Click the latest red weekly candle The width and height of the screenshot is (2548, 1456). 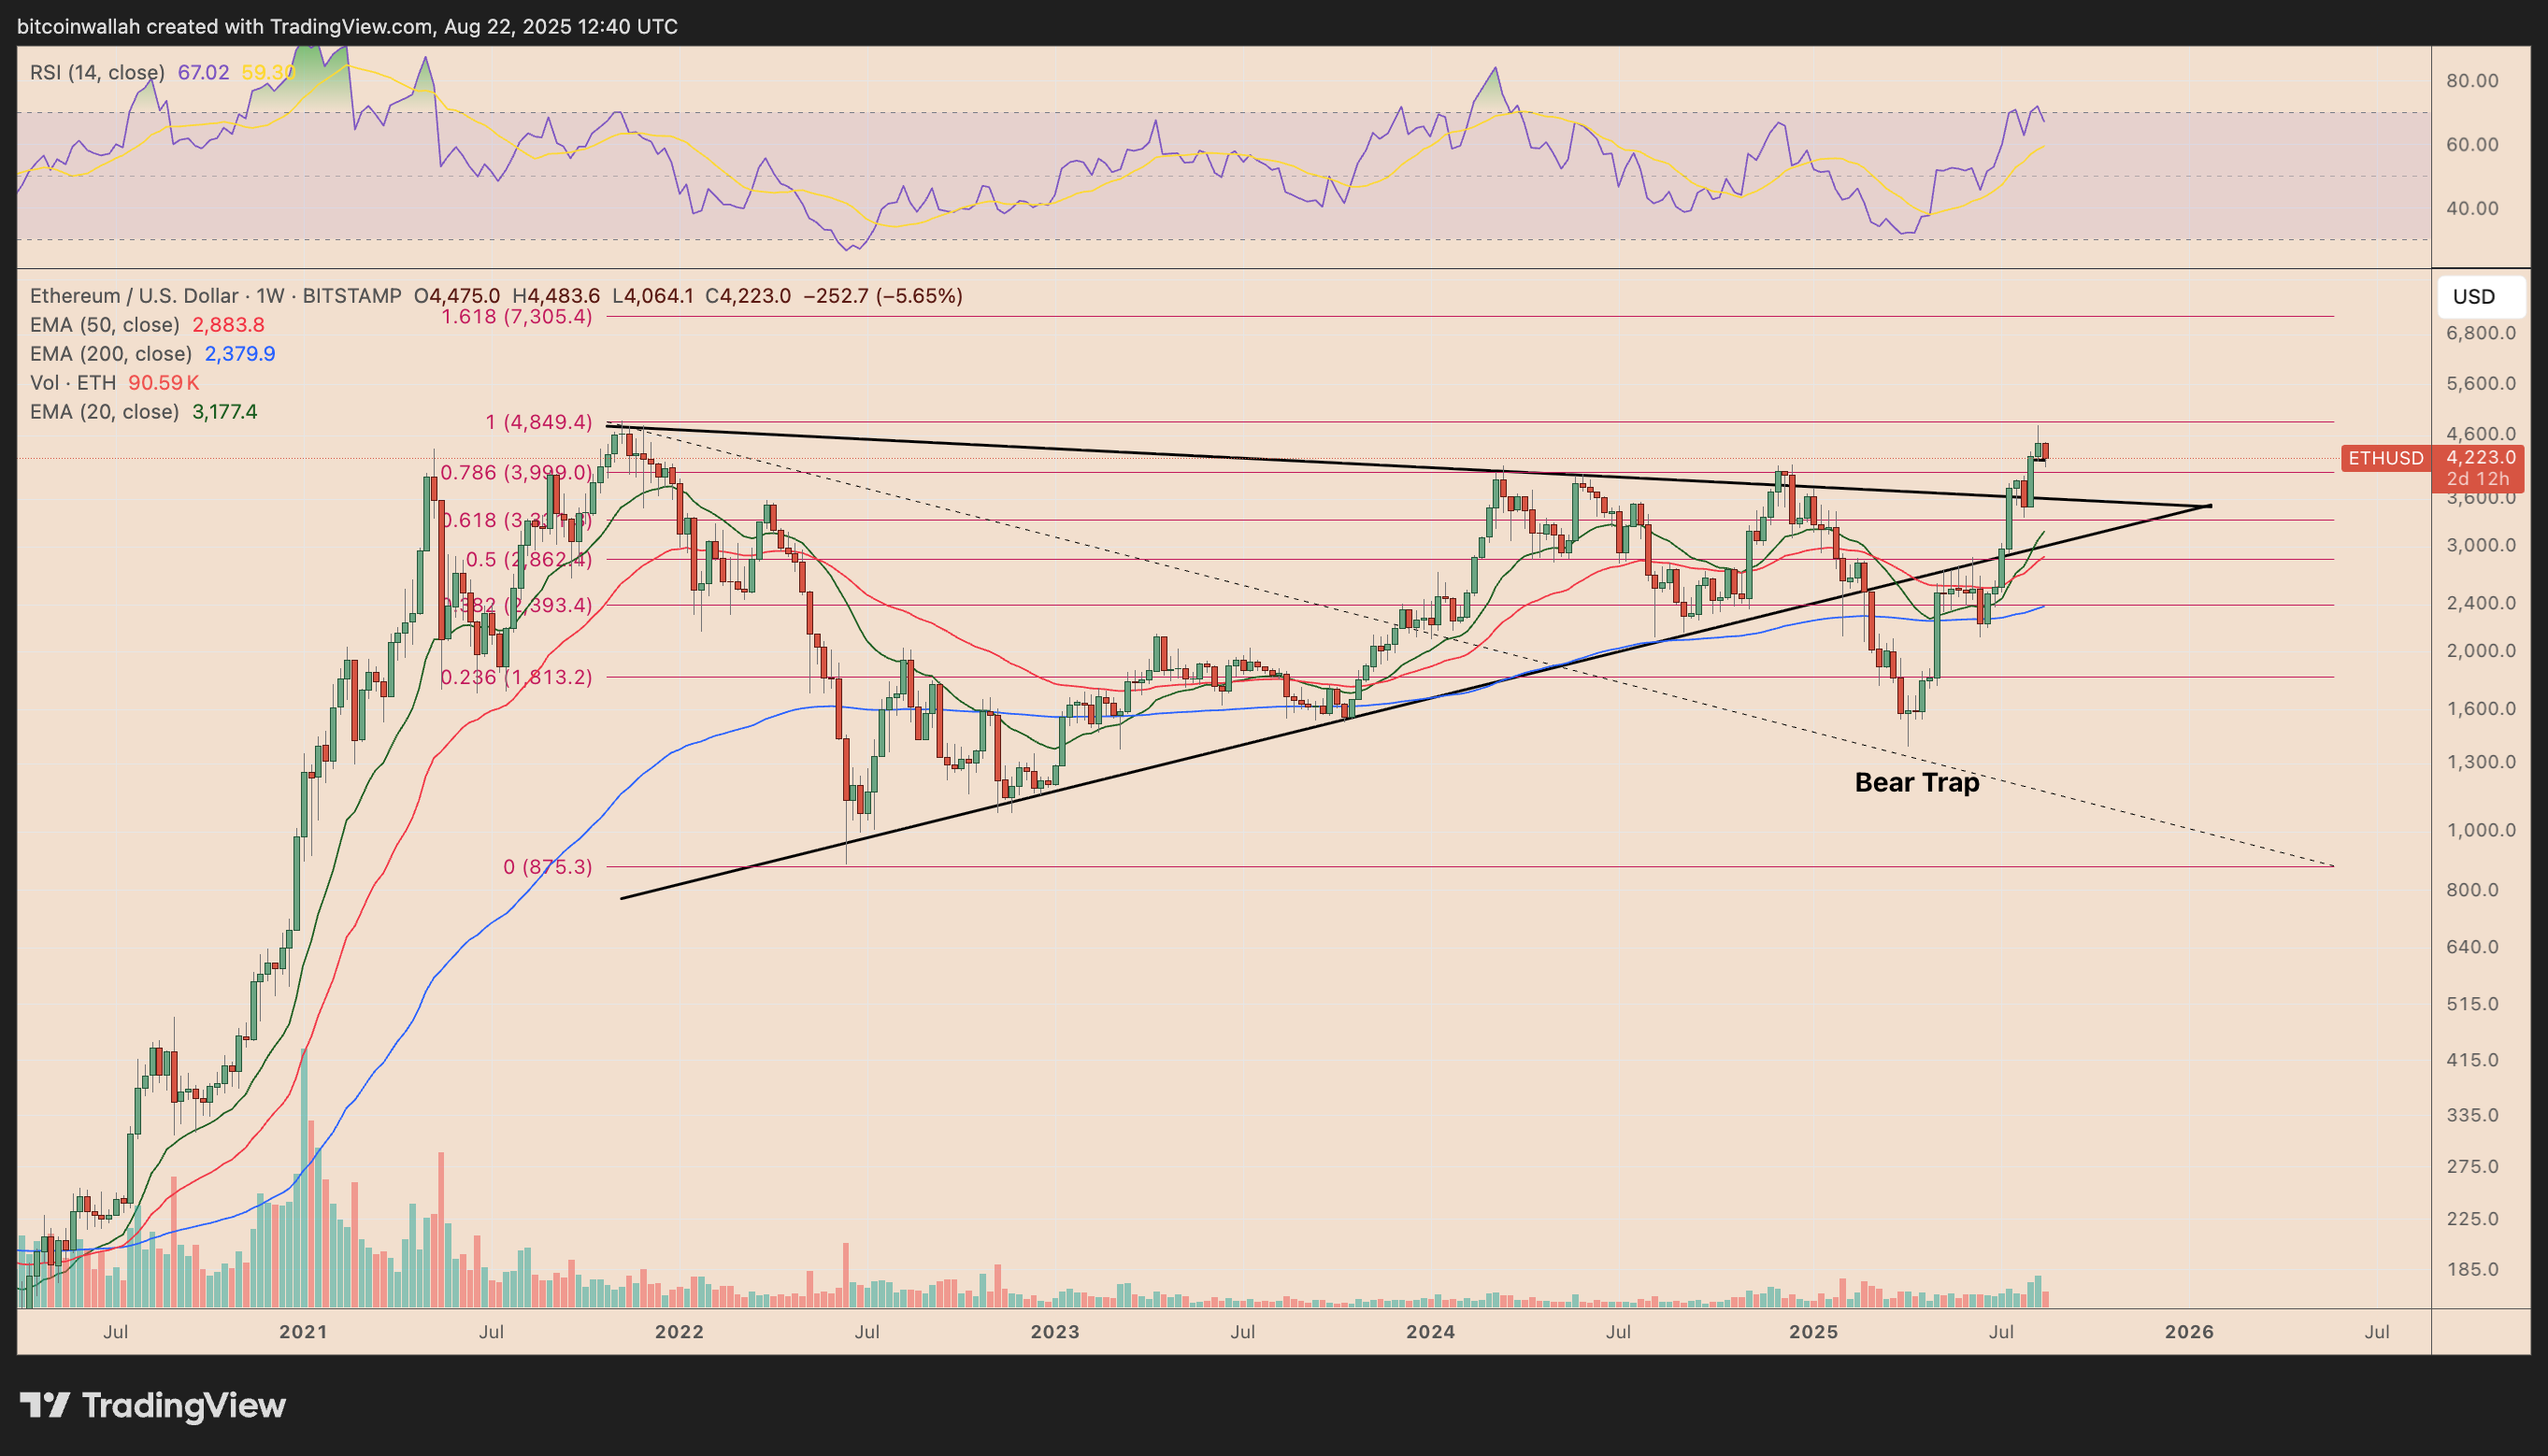click(2046, 452)
